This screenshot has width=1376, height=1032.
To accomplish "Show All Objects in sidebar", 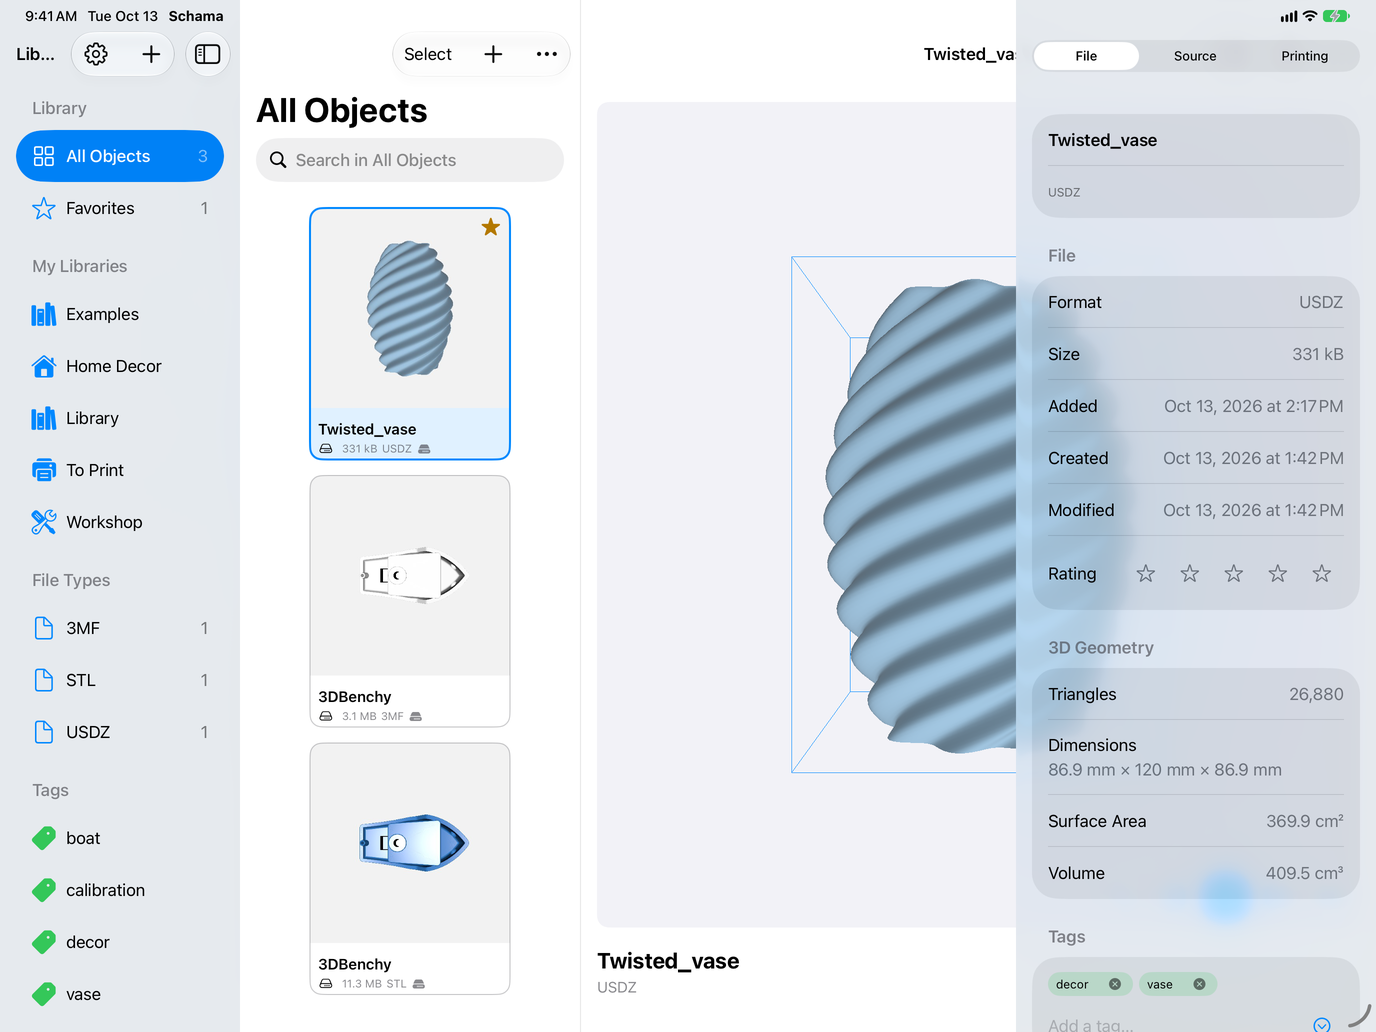I will click(x=120, y=156).
